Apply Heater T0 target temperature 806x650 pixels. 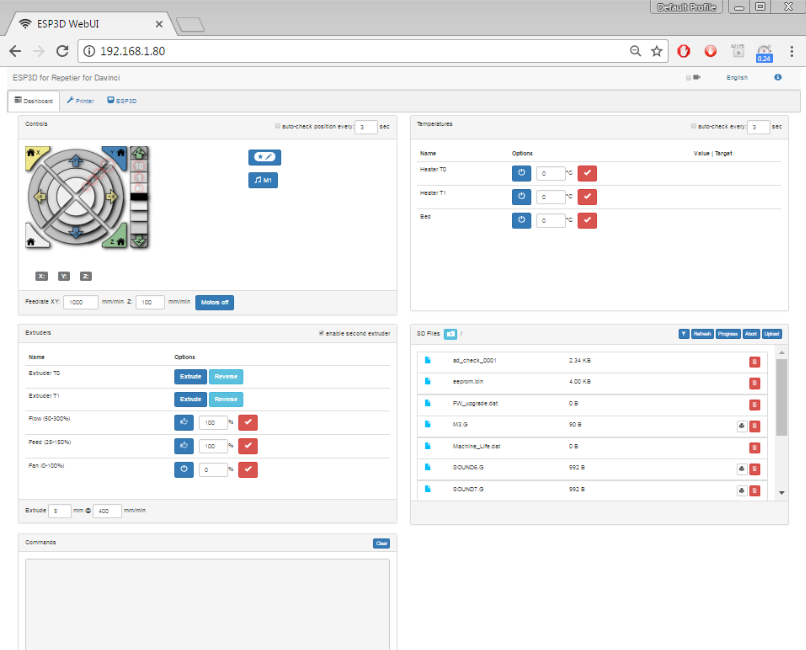pos(587,173)
